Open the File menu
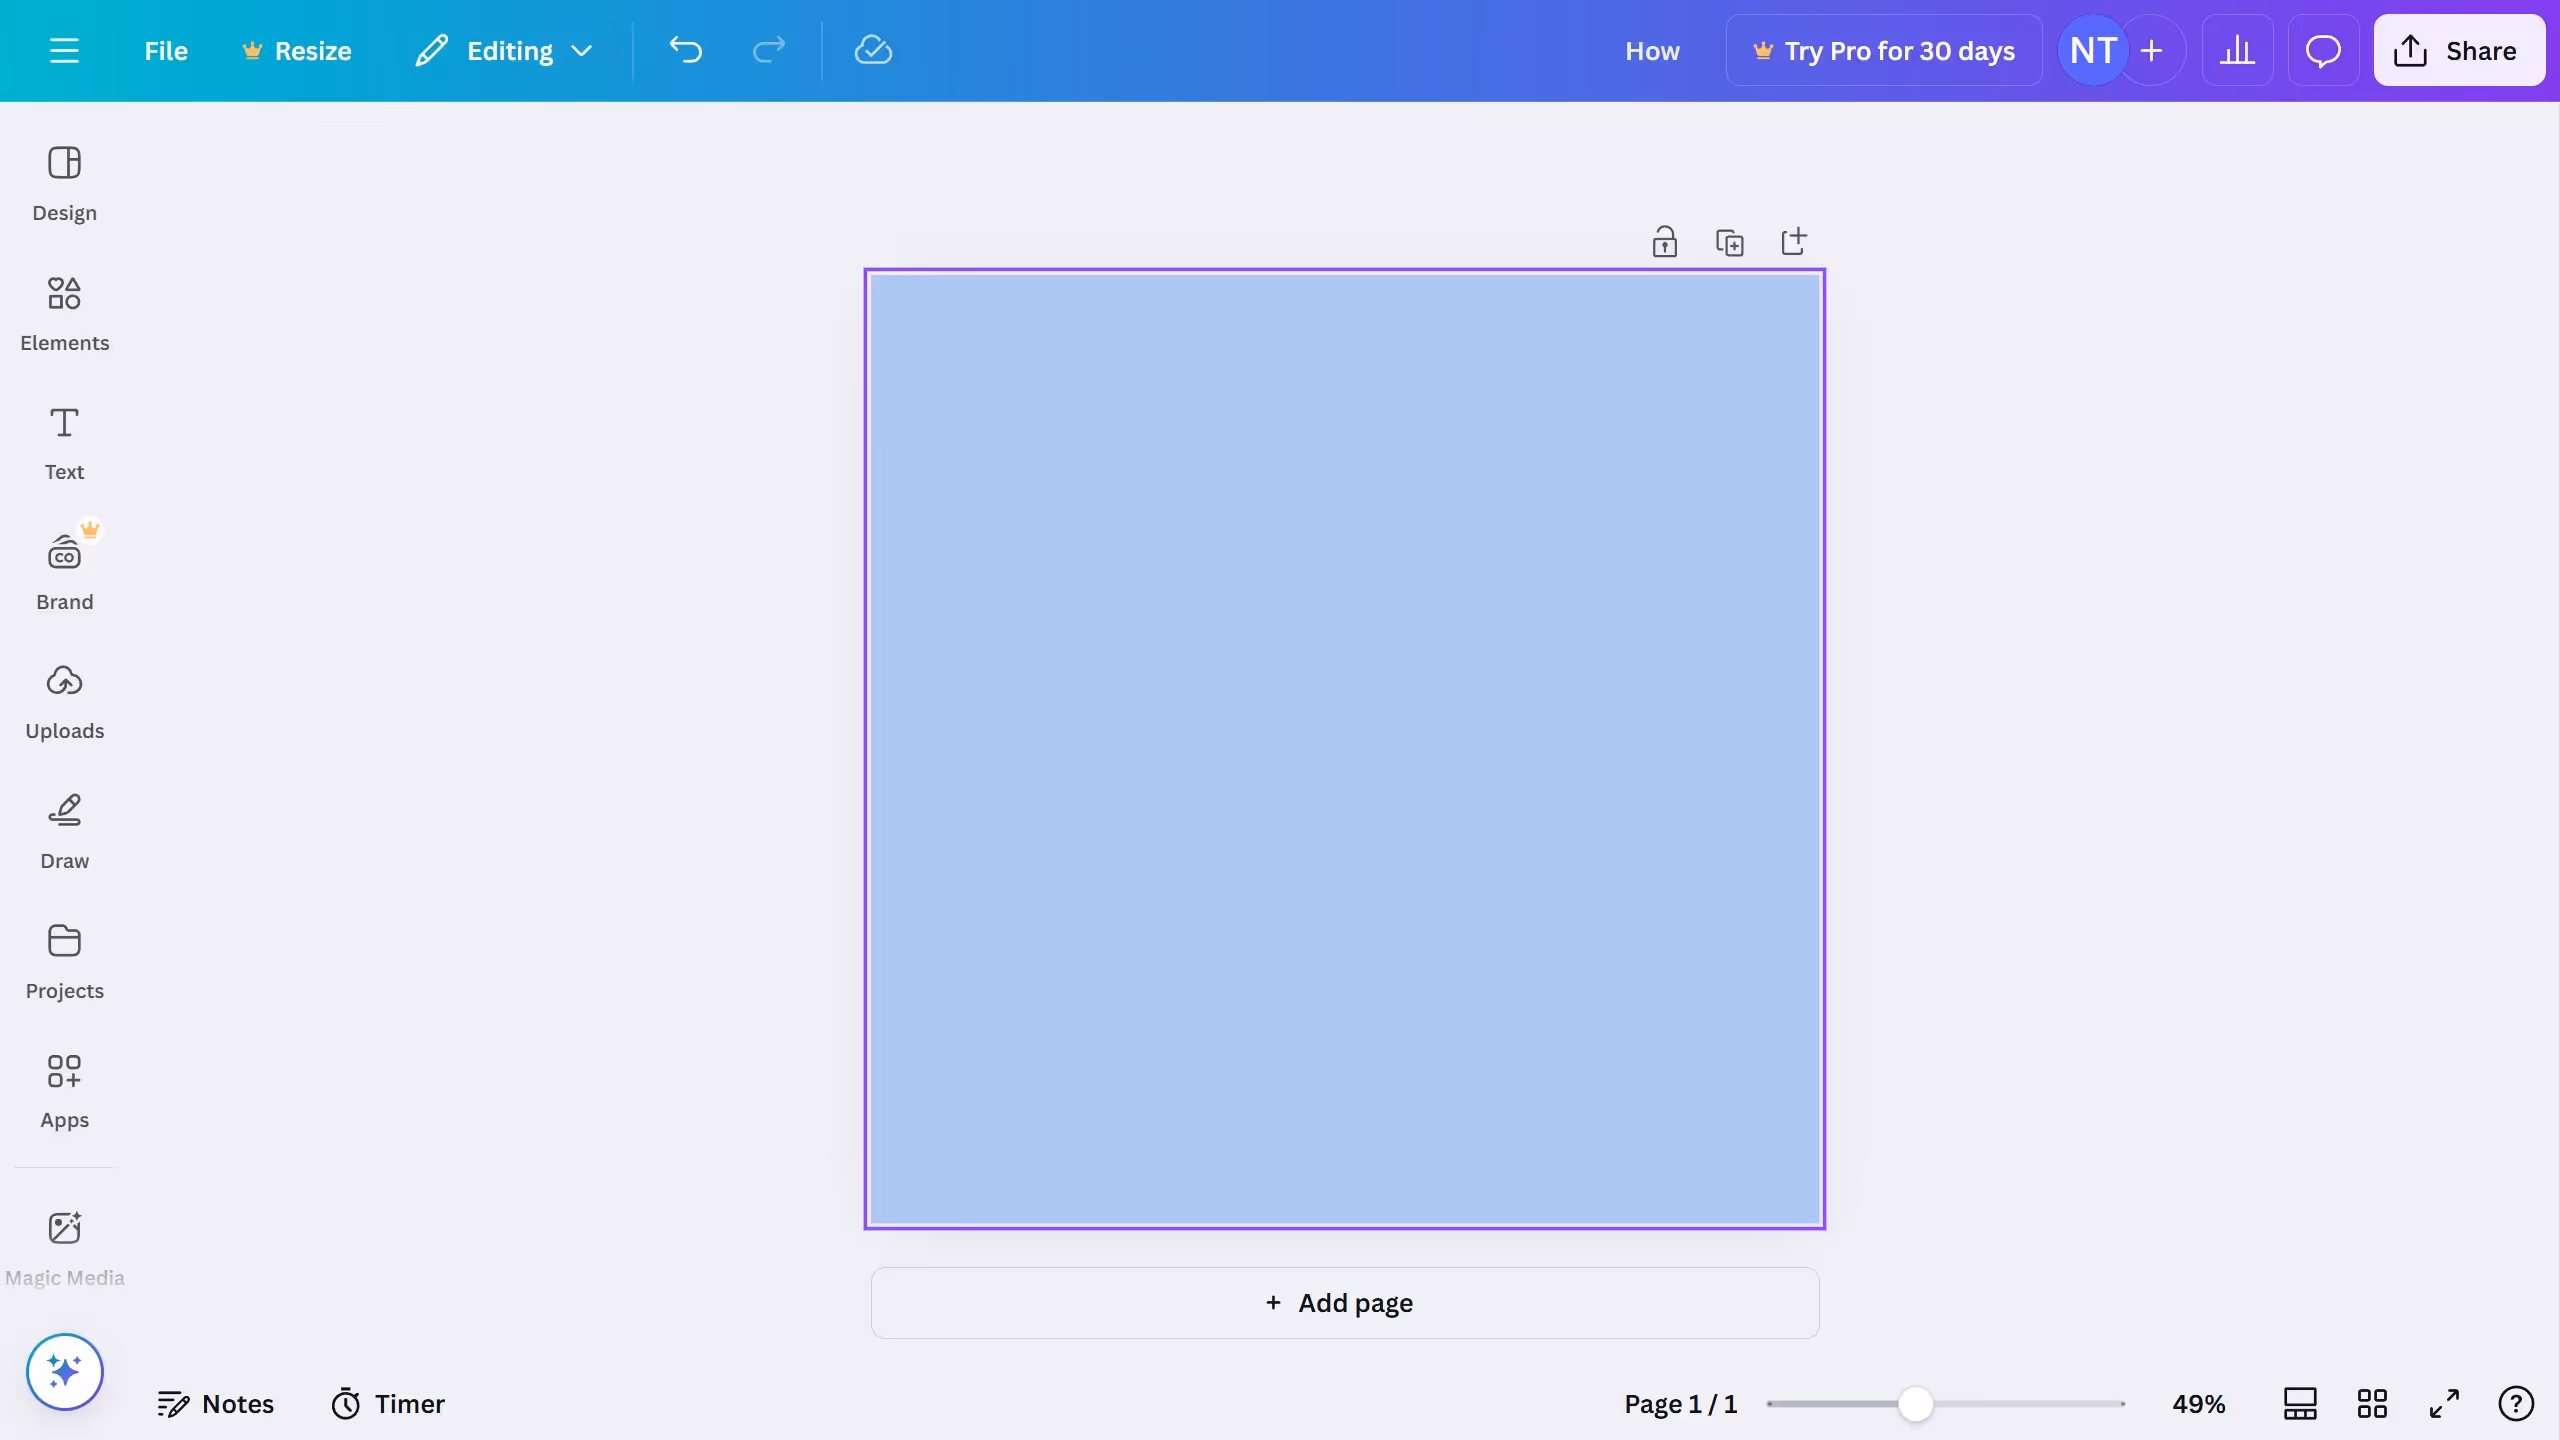 pyautogui.click(x=165, y=50)
